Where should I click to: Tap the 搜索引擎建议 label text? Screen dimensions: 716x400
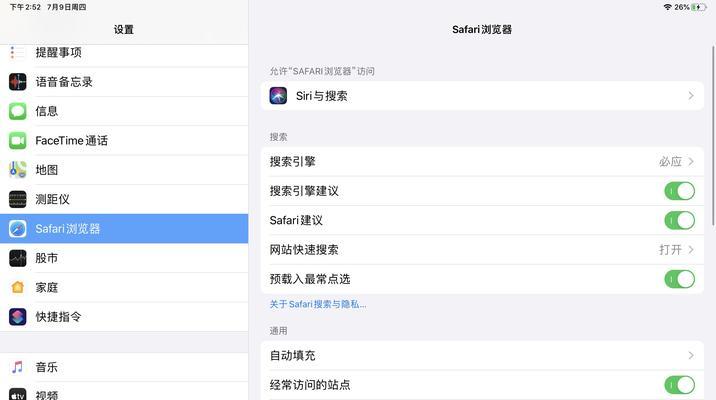click(304, 191)
